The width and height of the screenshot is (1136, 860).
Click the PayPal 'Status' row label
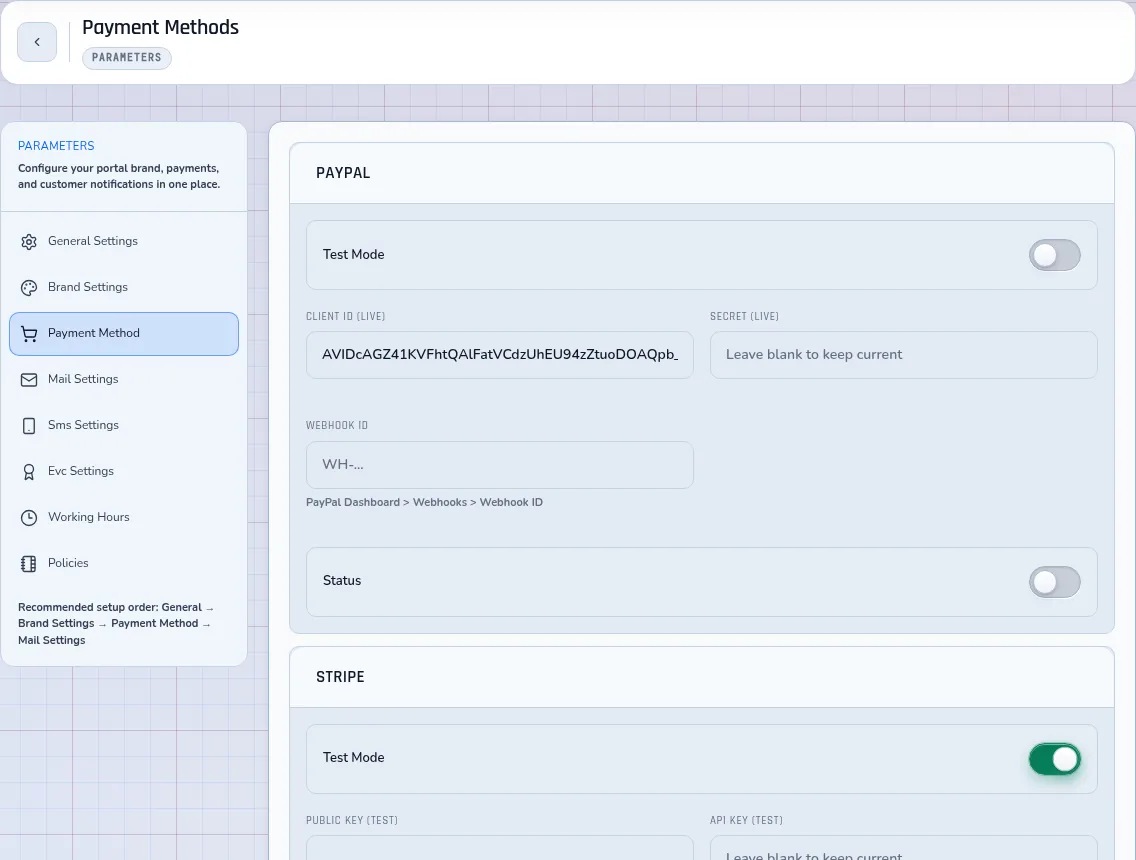pyautogui.click(x=342, y=580)
